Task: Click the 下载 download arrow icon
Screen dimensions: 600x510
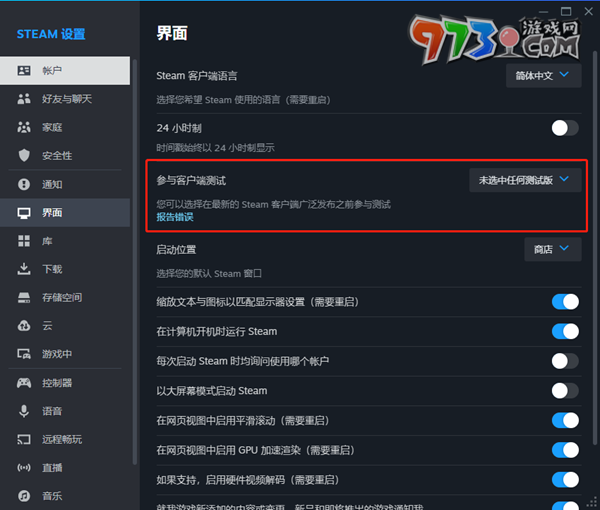Action: tap(24, 269)
